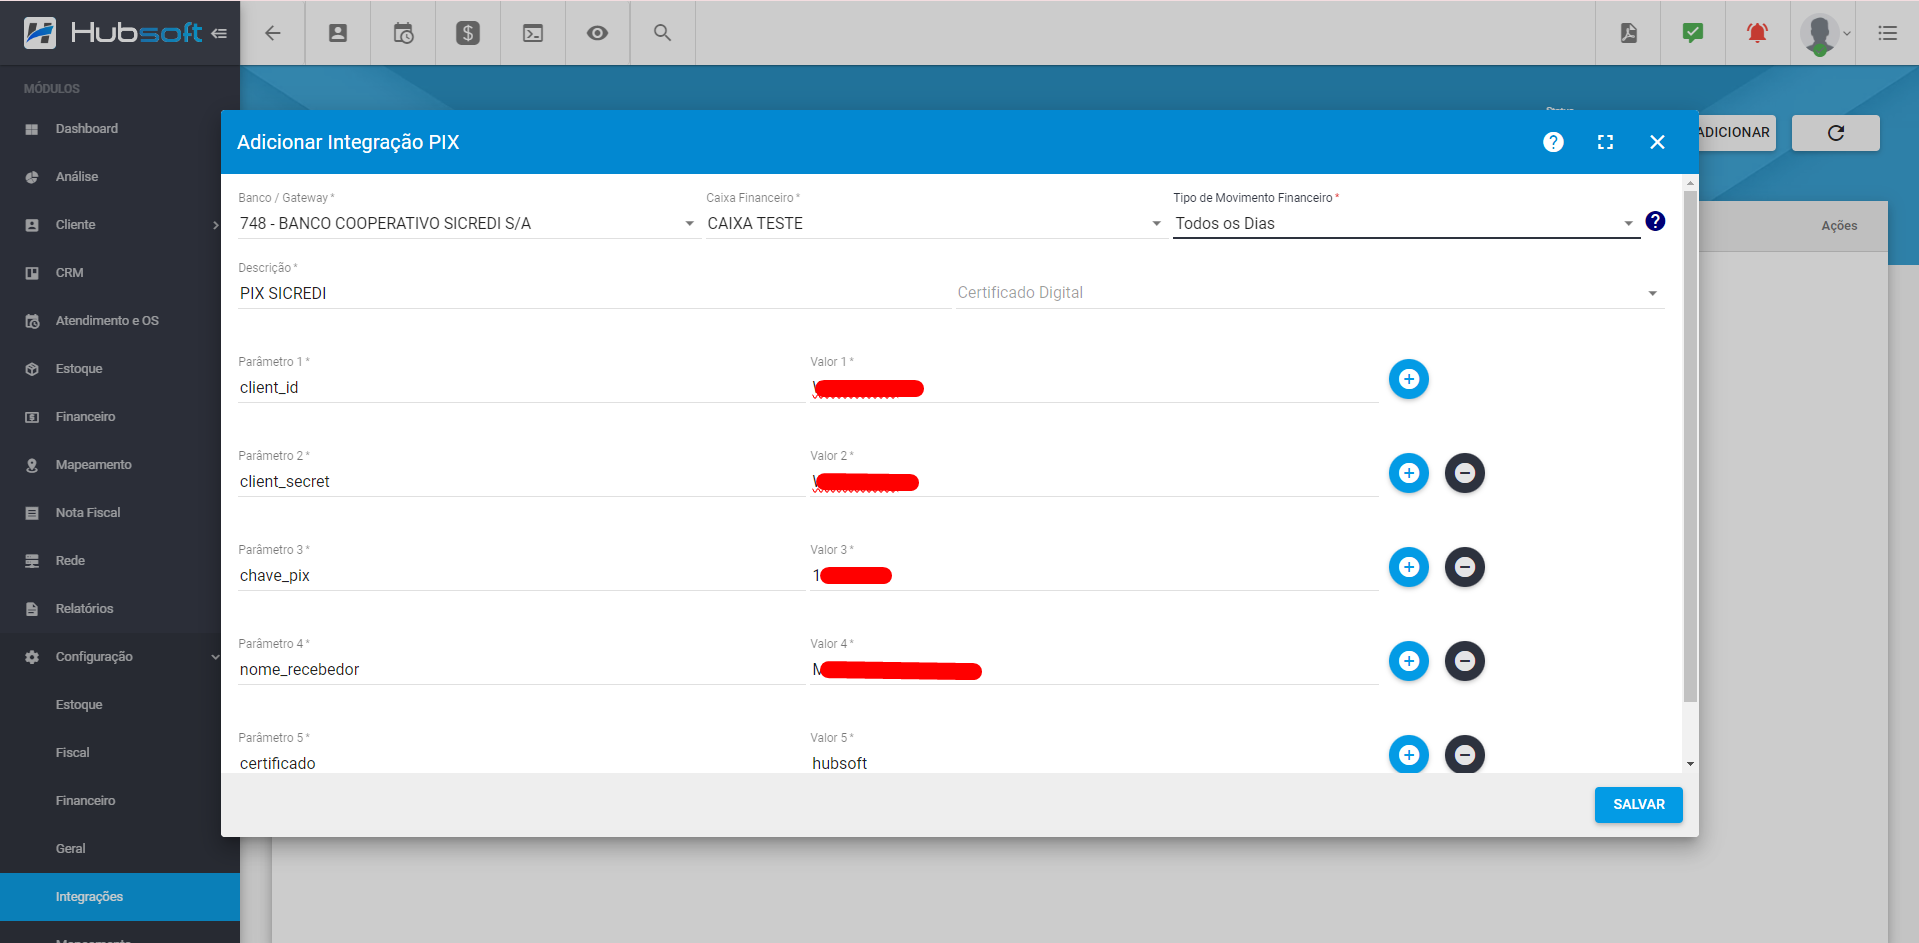
Task: Edit the Descrição field PIX SICREDI
Action: click(593, 293)
